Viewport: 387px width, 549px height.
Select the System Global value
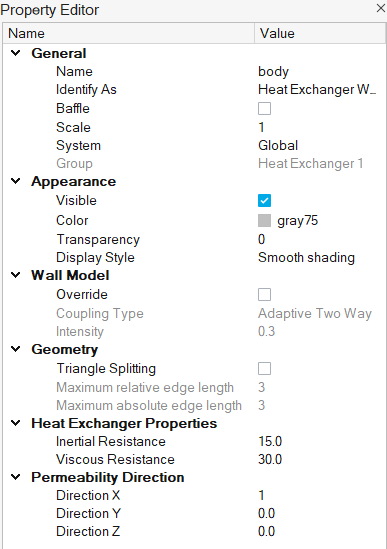coord(320,146)
